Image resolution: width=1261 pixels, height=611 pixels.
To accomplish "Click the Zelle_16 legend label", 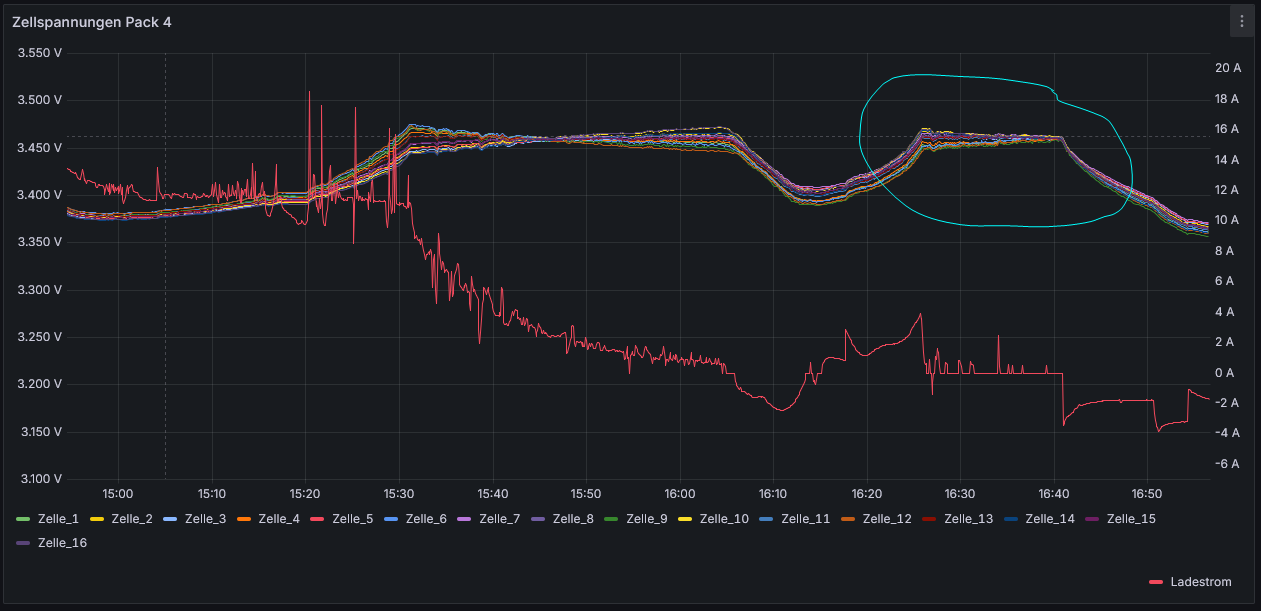I will pos(58,542).
